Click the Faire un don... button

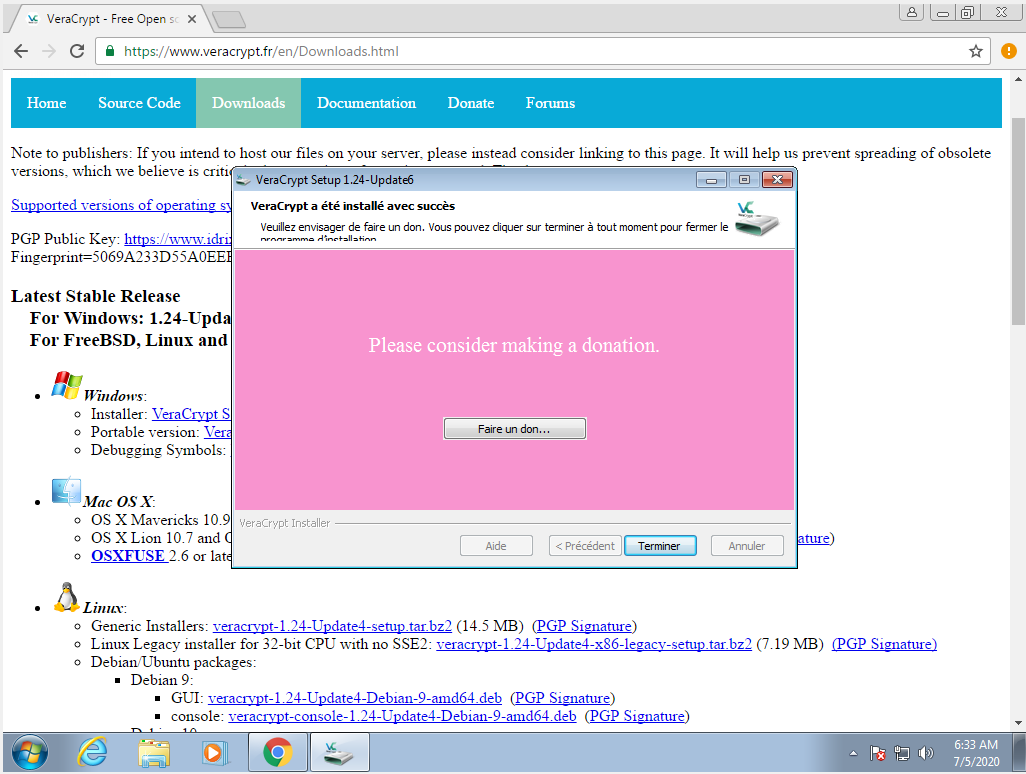coord(514,429)
